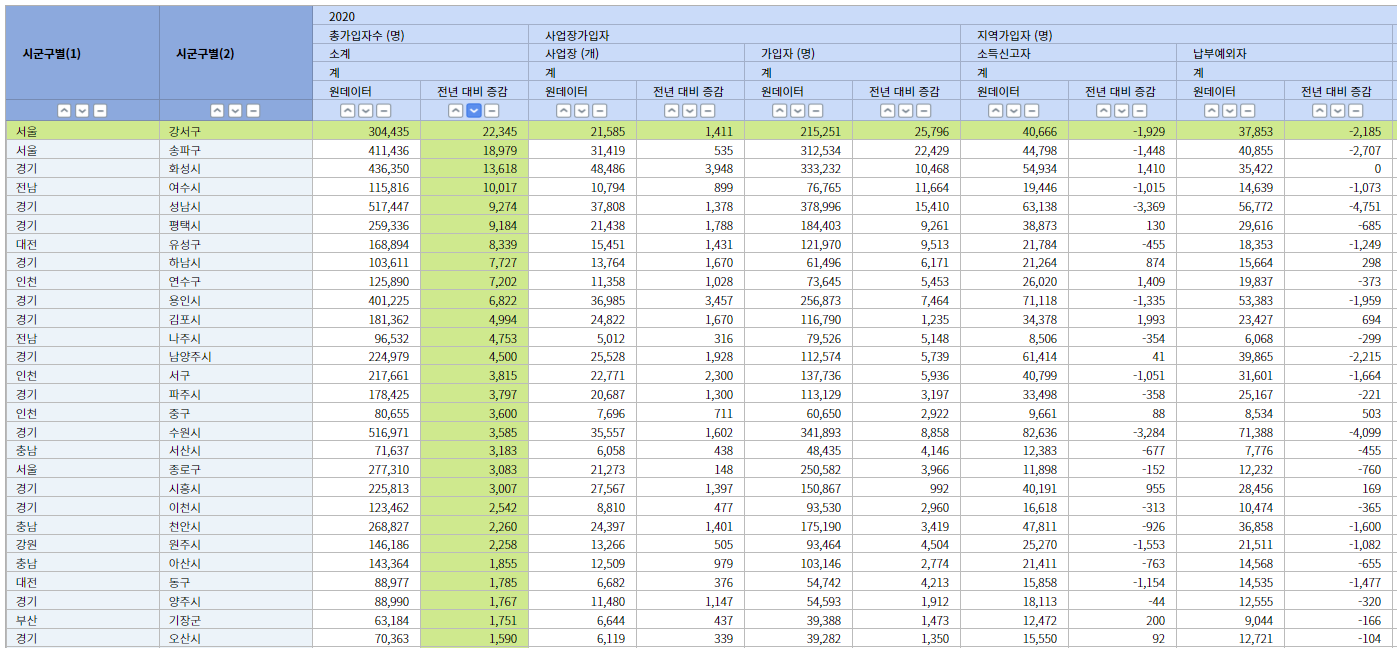The width and height of the screenshot is (1397, 648).
Task: Sort 시군구별(2) column descending
Action: pos(236,111)
